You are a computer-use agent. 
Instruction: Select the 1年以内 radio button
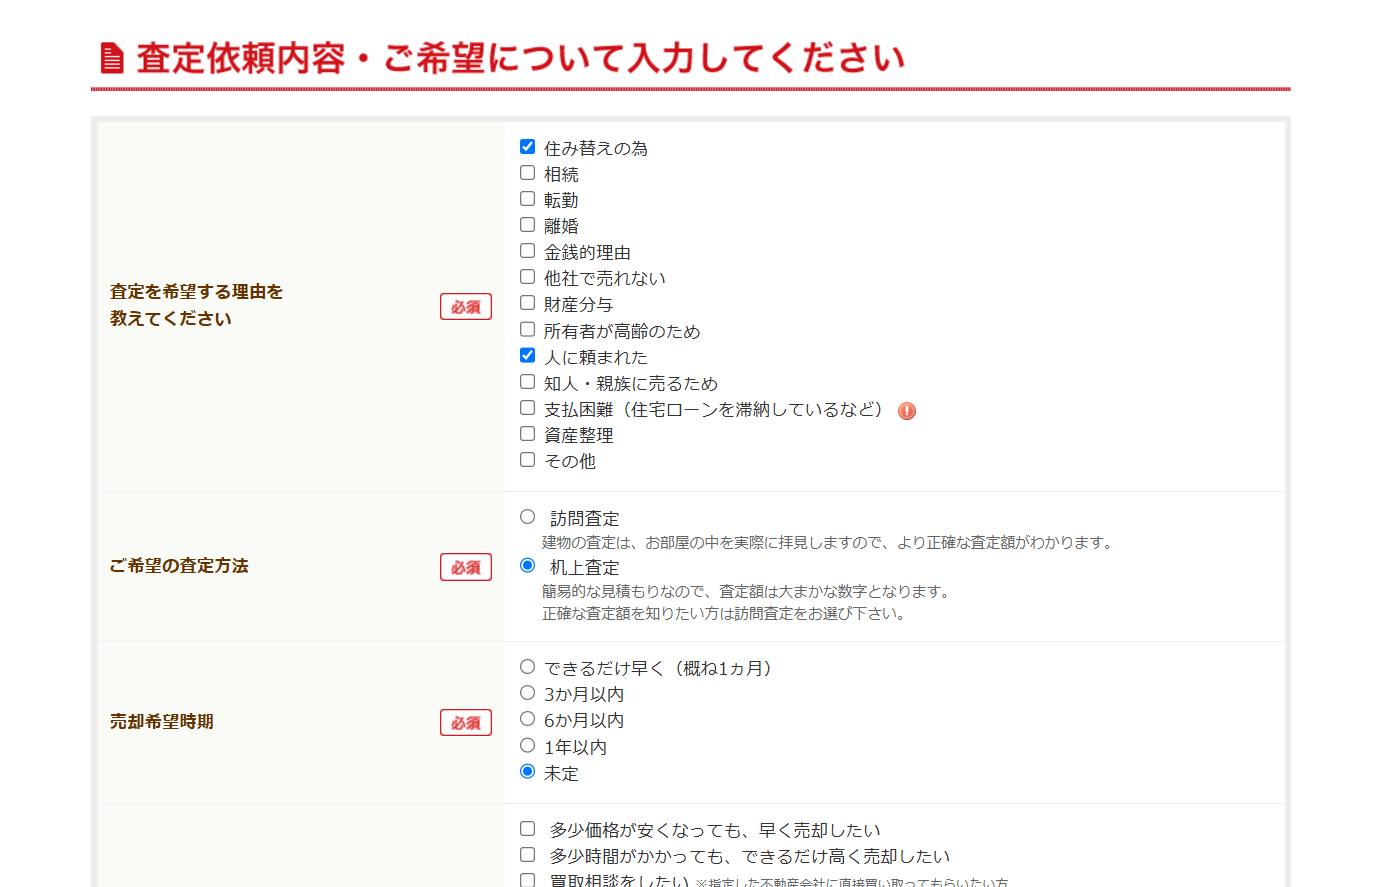pos(527,746)
